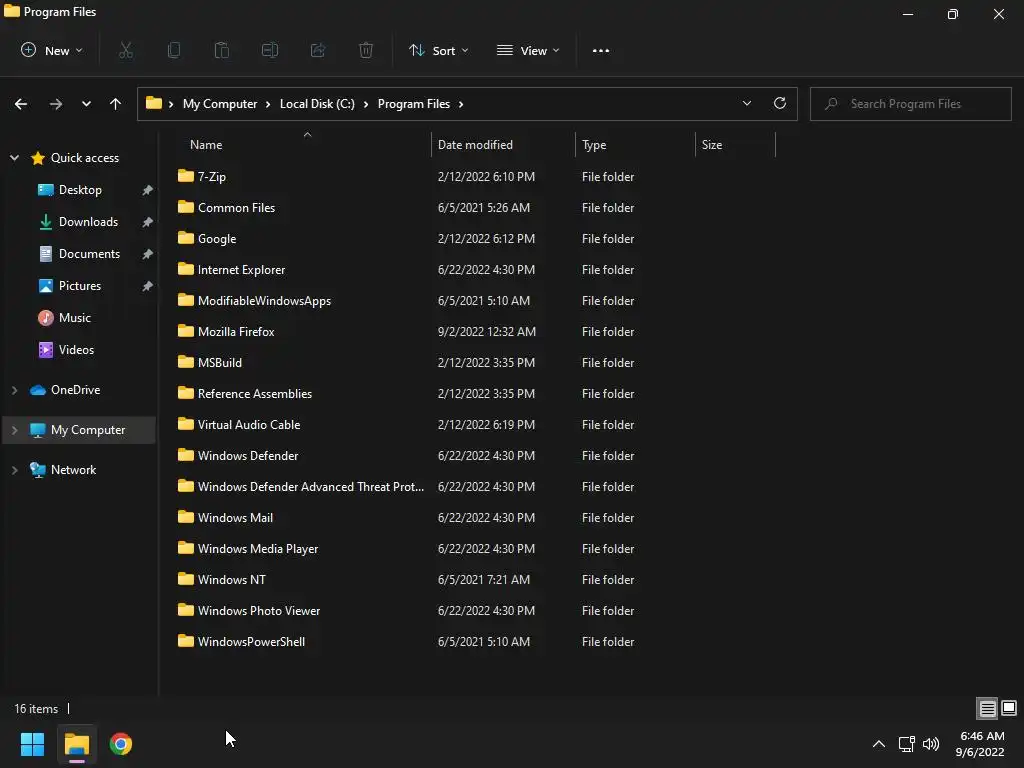
Task: Open the View dropdown menu
Action: point(528,50)
